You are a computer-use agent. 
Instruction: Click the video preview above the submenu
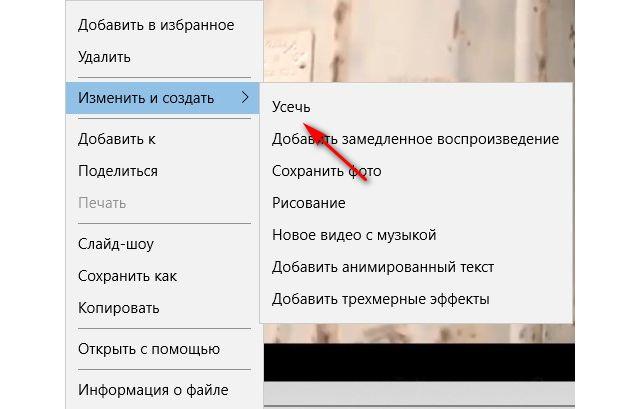pos(419,41)
